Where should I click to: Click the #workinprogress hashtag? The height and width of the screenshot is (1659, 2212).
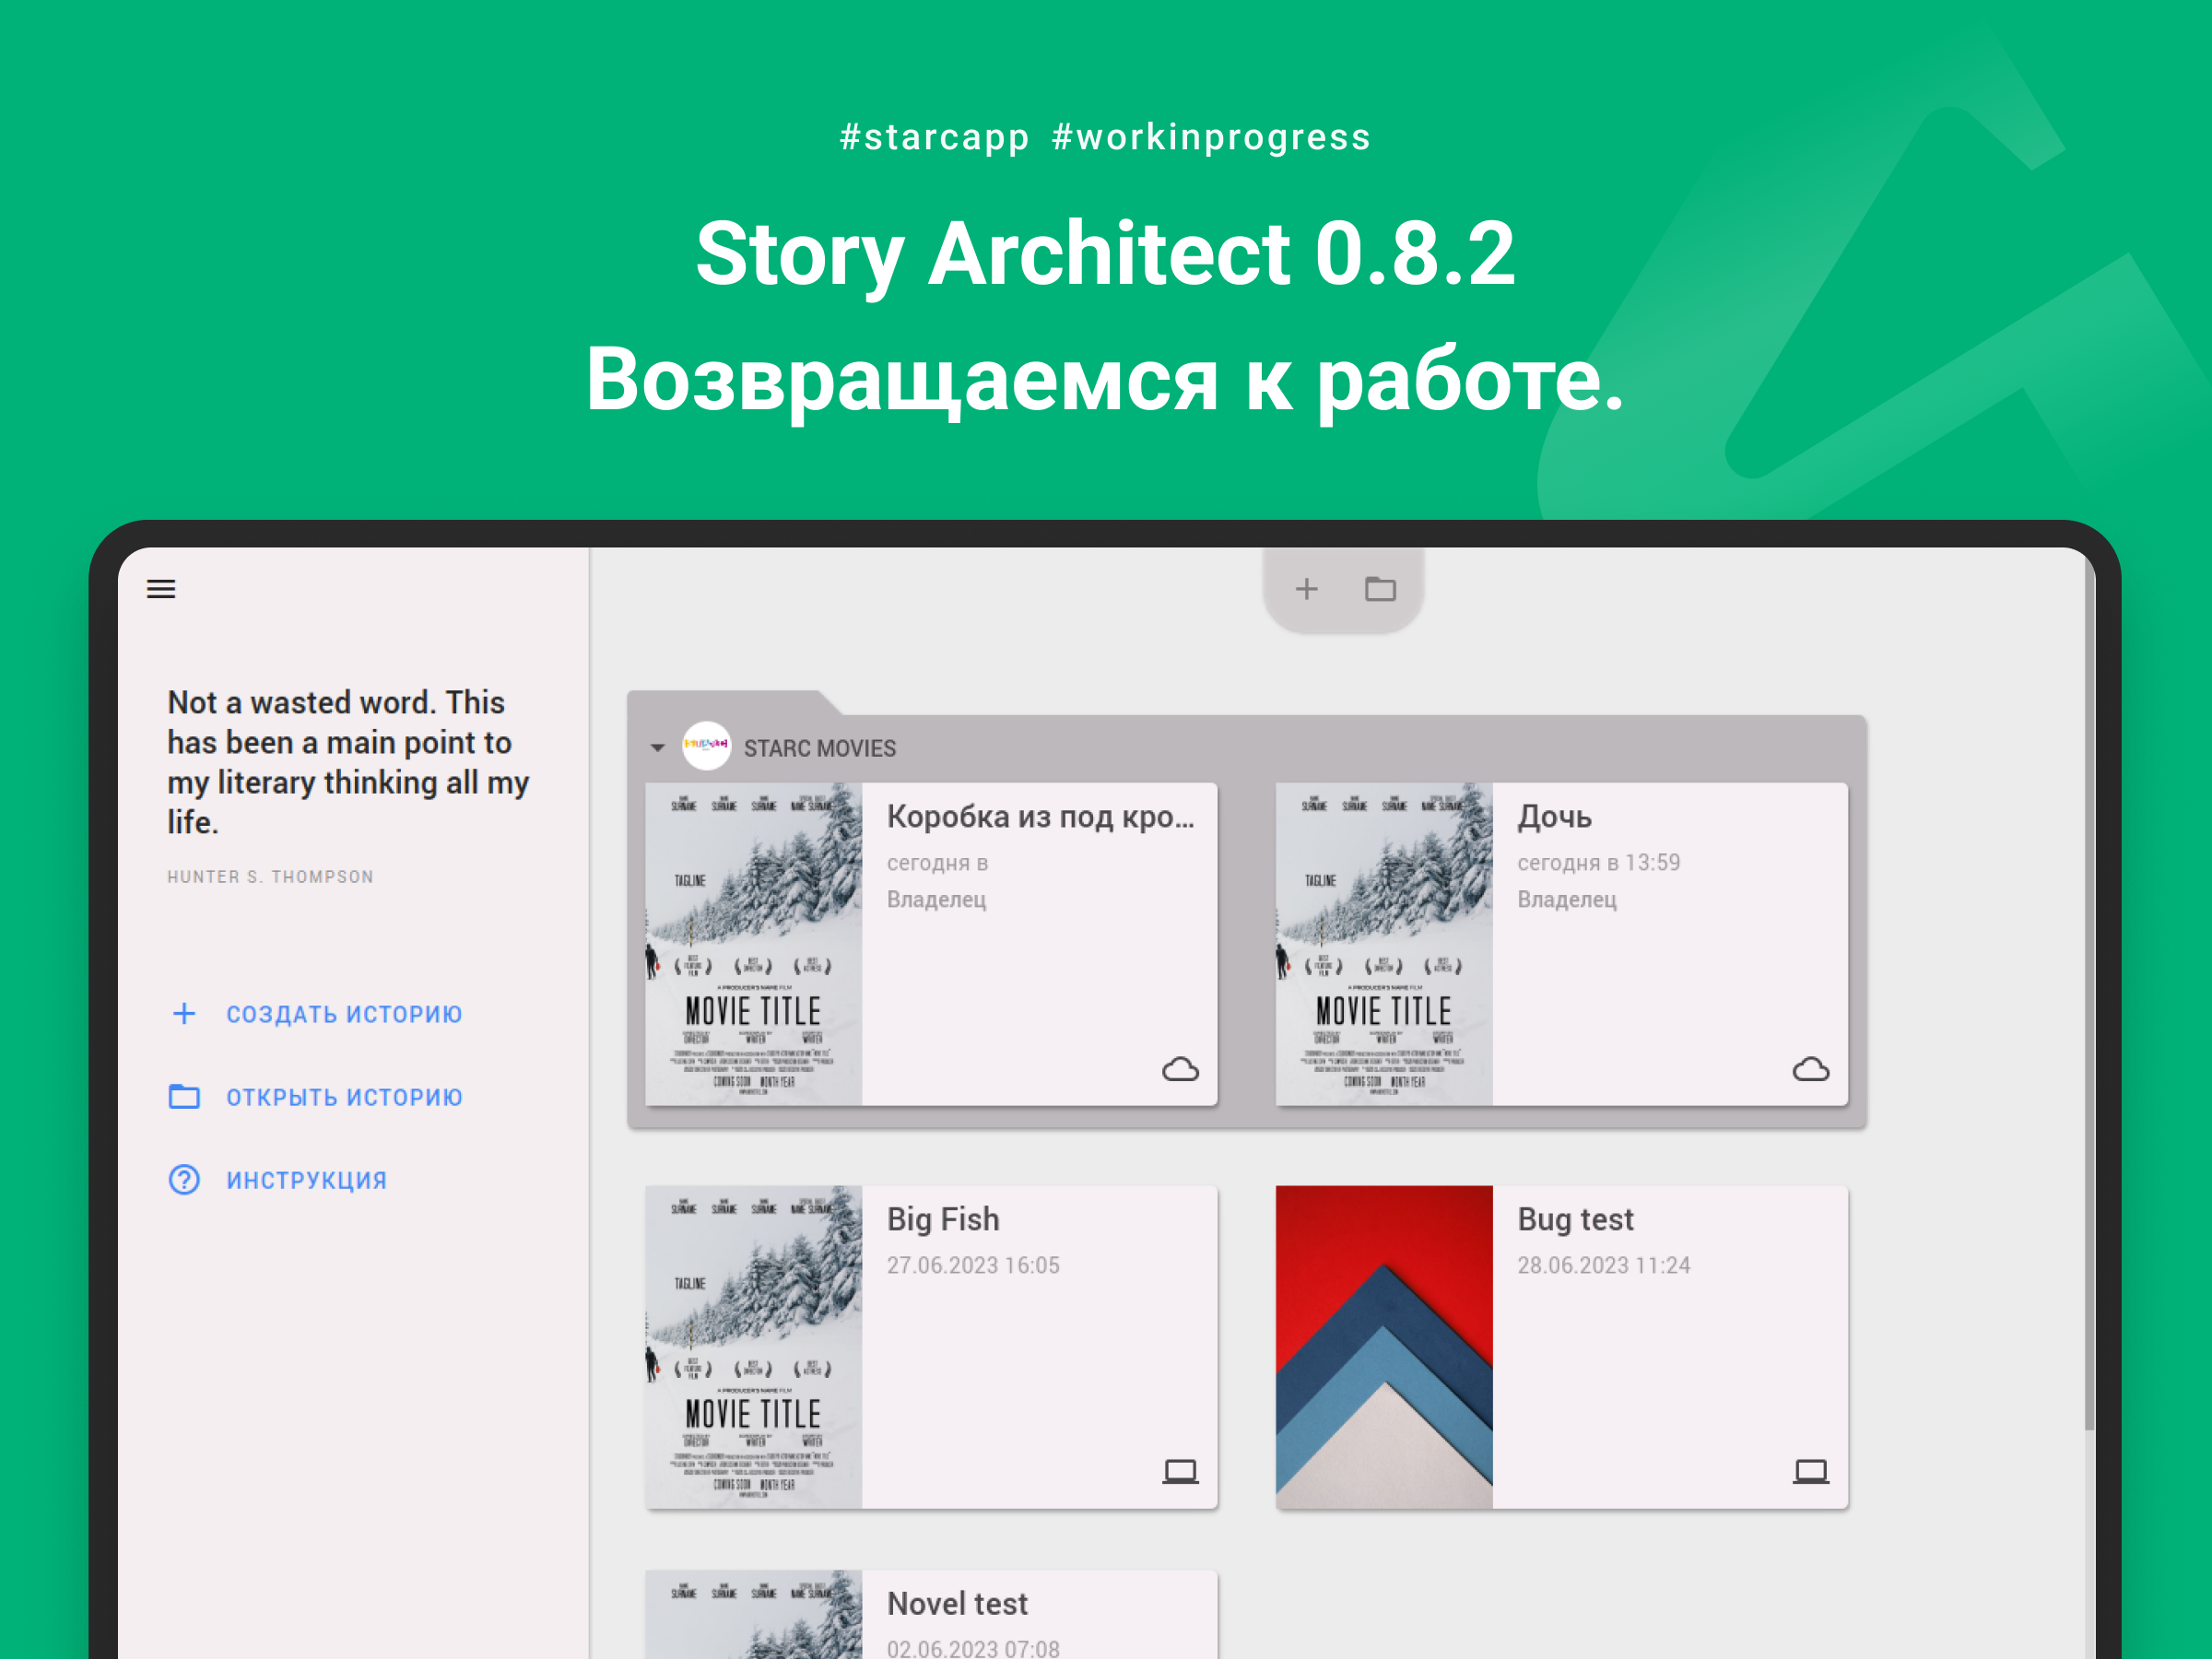[1211, 137]
